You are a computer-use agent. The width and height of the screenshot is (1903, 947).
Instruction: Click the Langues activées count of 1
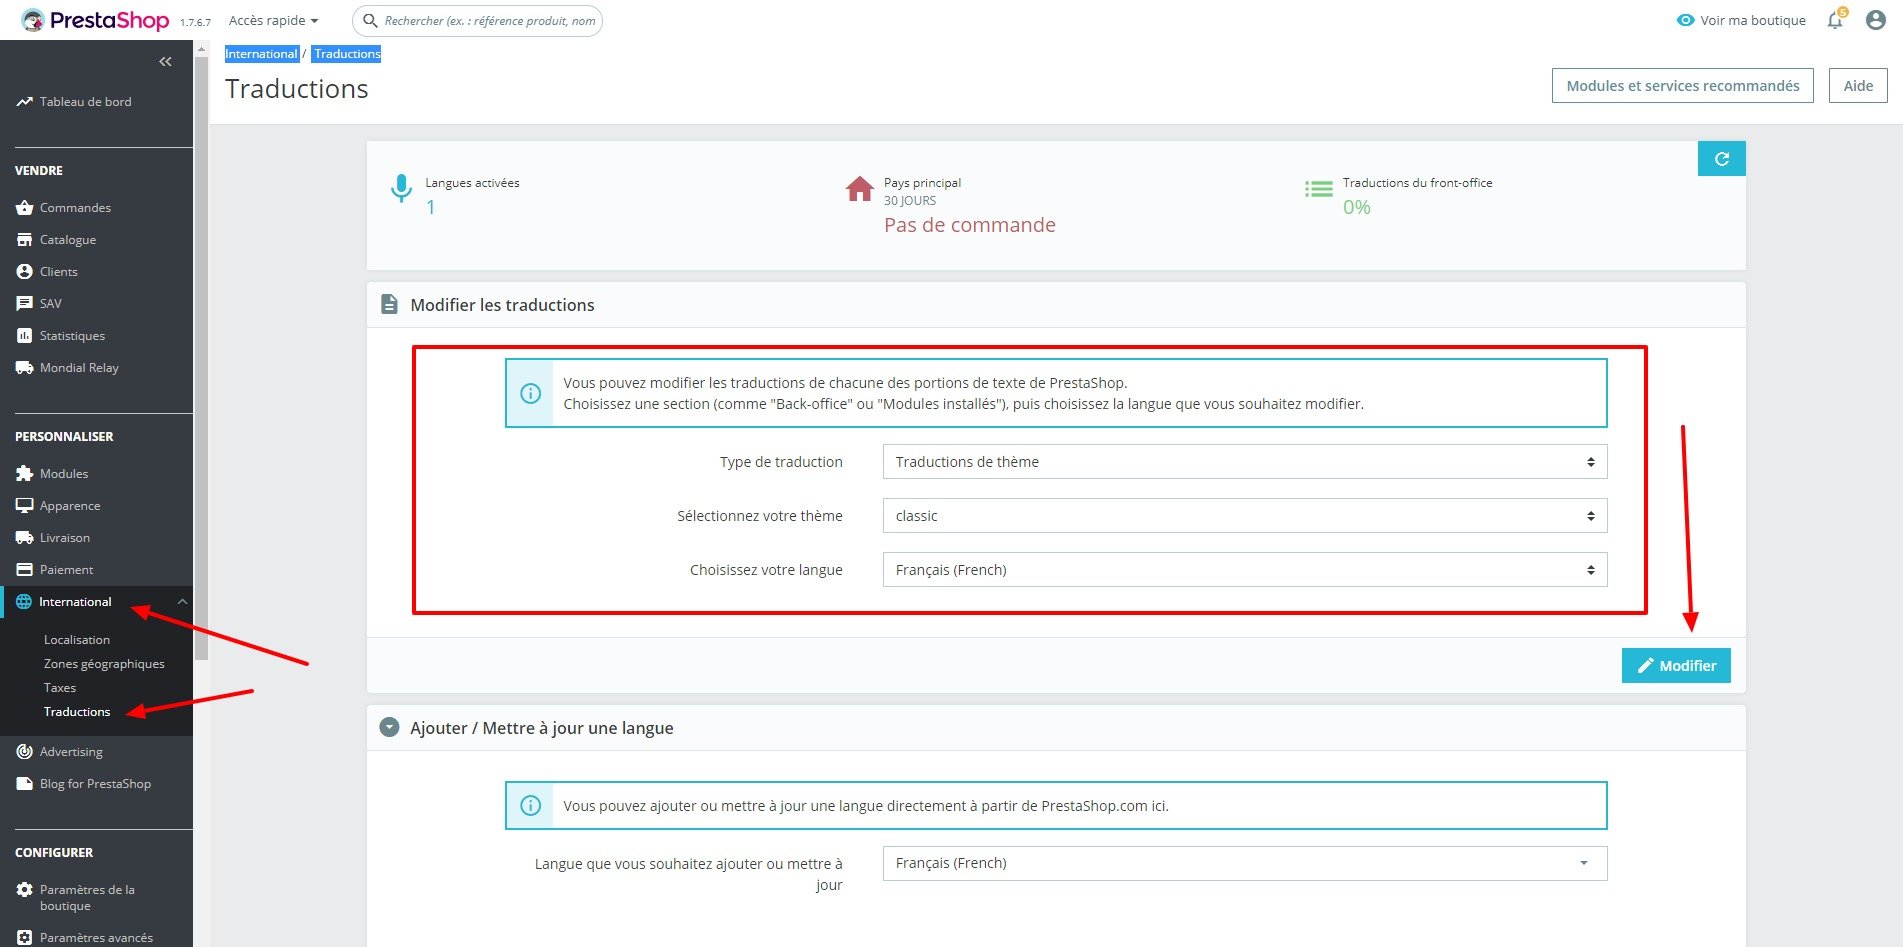431,207
